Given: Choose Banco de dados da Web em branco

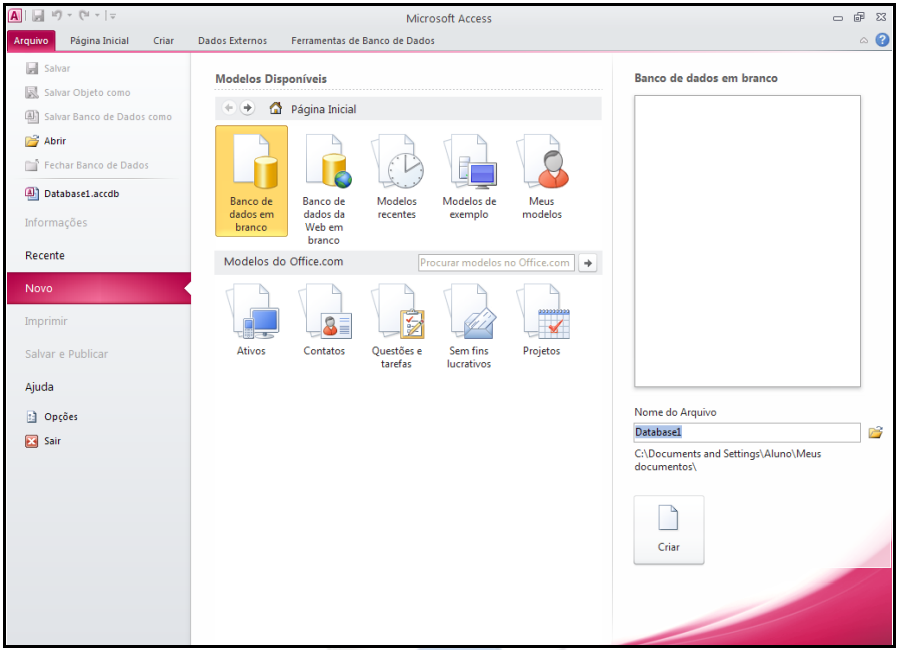Looking at the screenshot, I should [324, 186].
